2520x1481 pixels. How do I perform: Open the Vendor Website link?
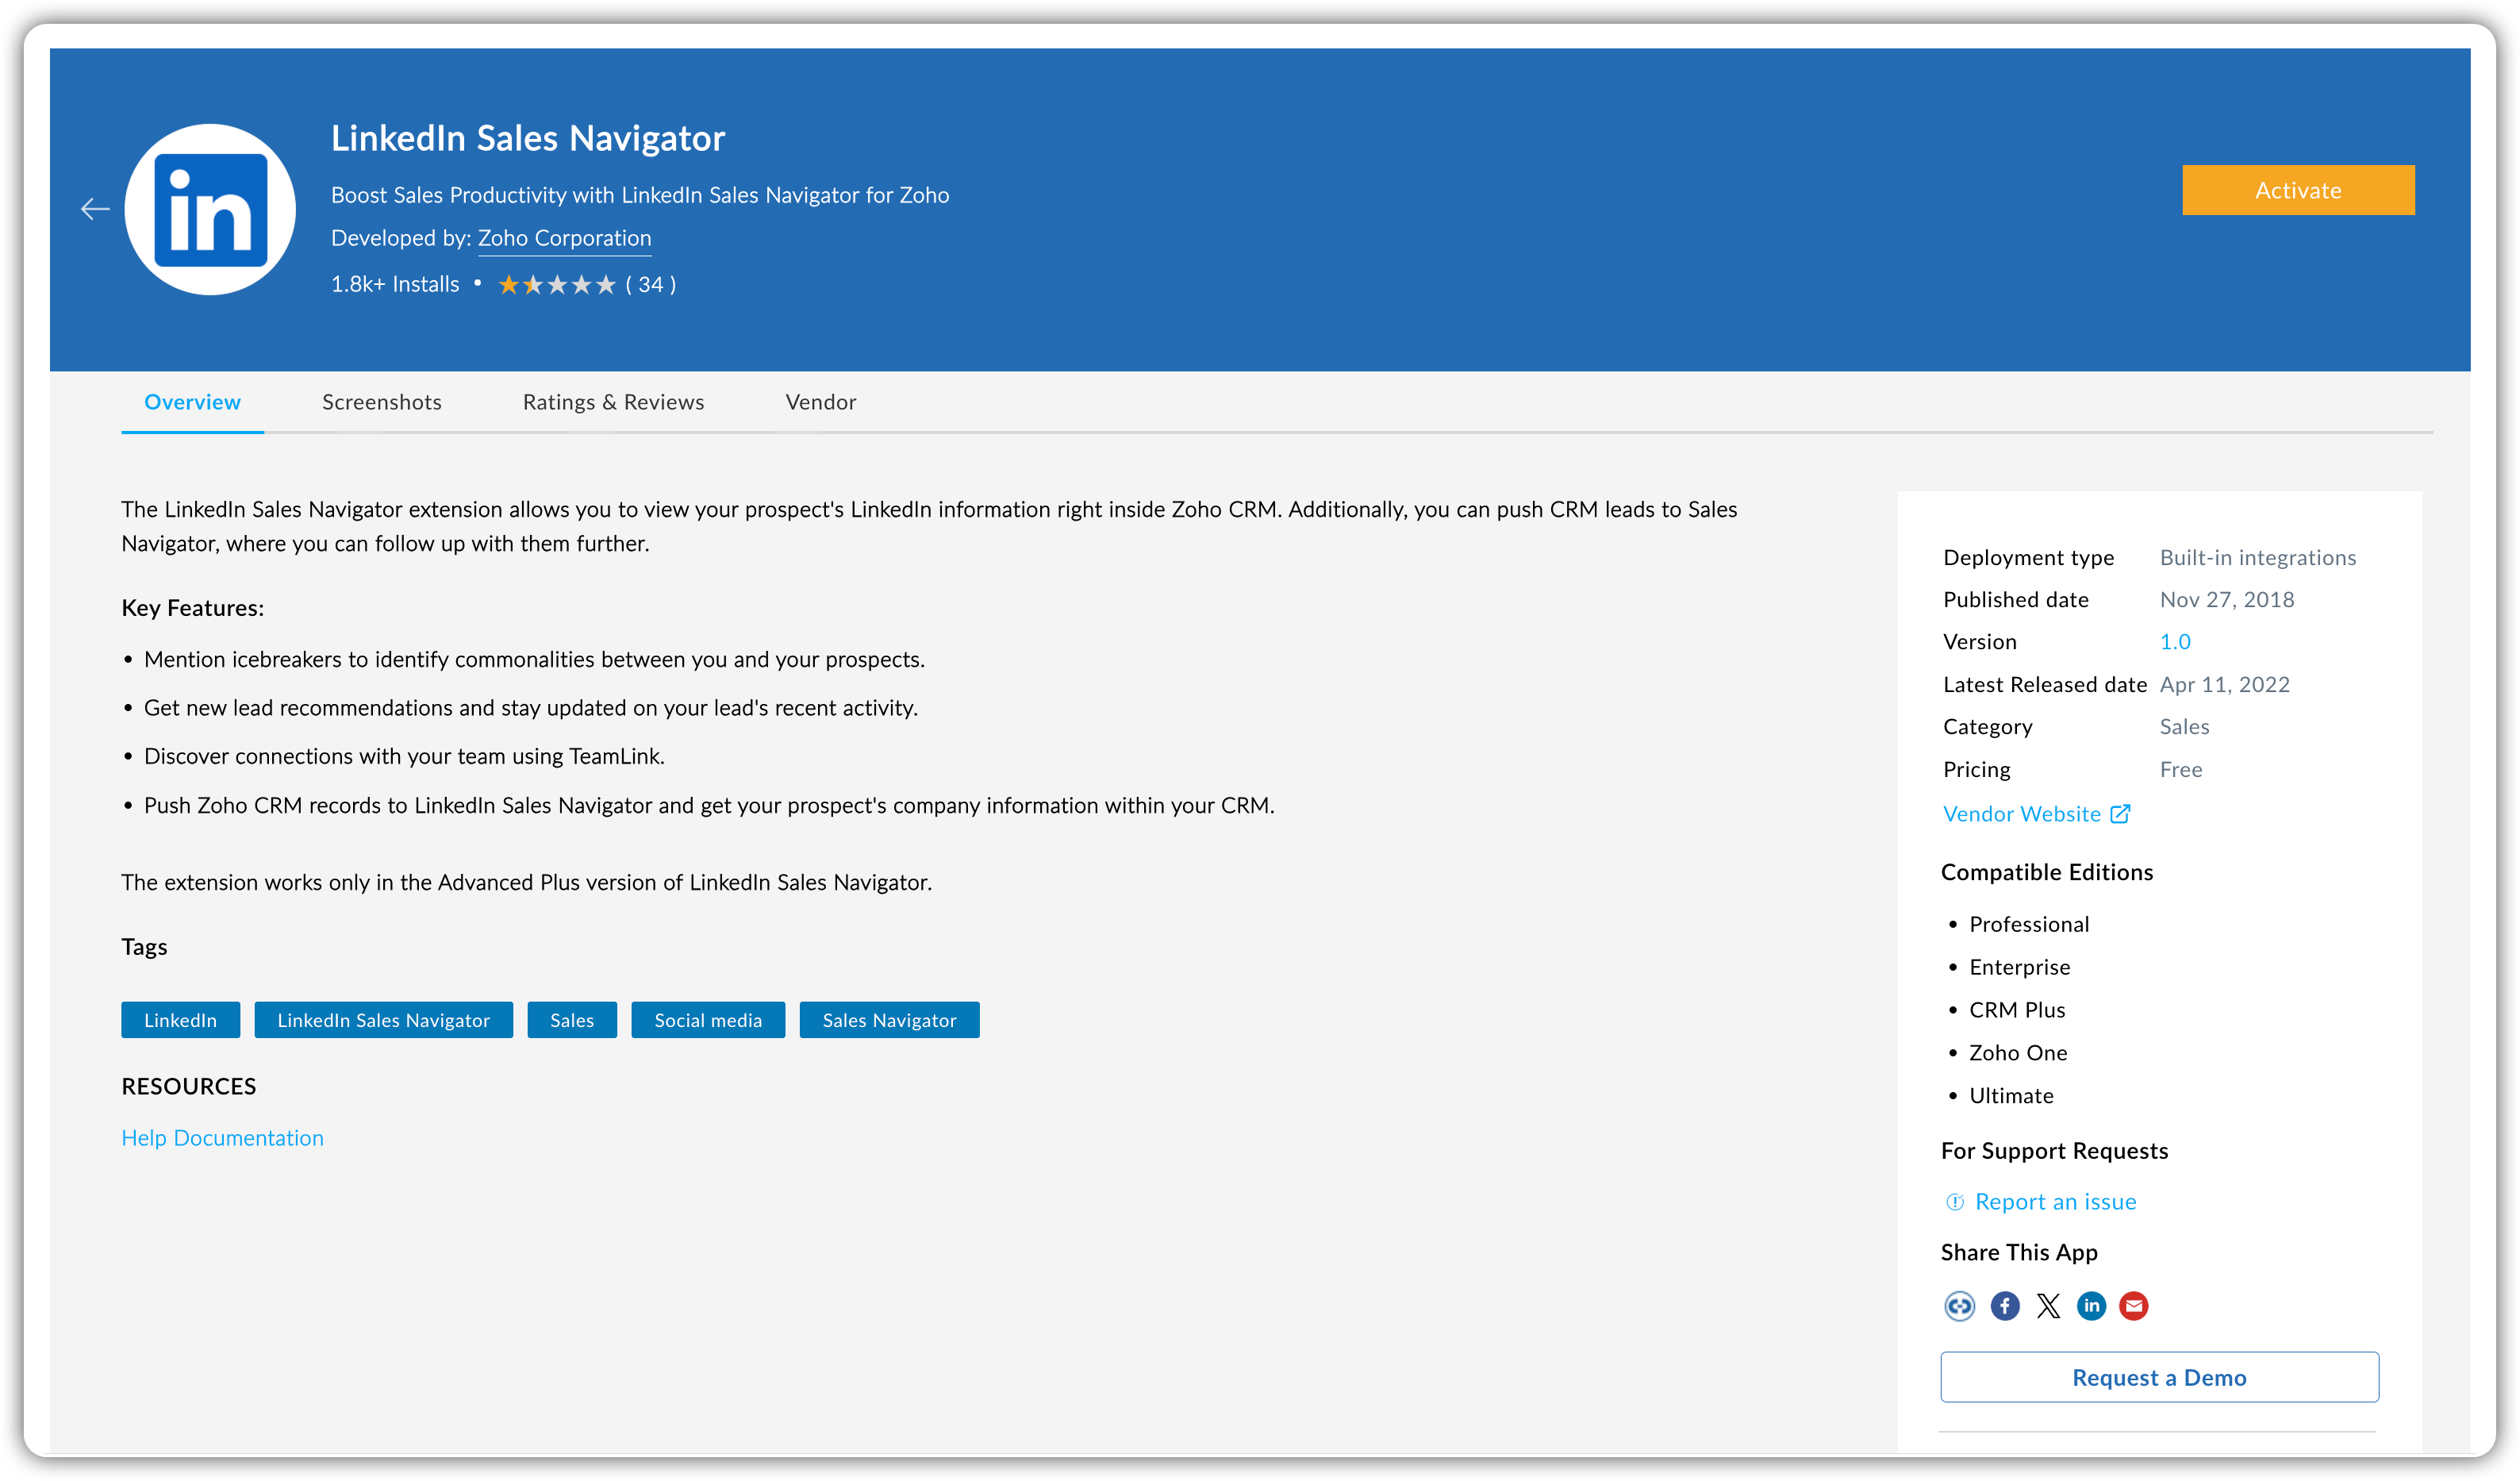pos(2021,814)
